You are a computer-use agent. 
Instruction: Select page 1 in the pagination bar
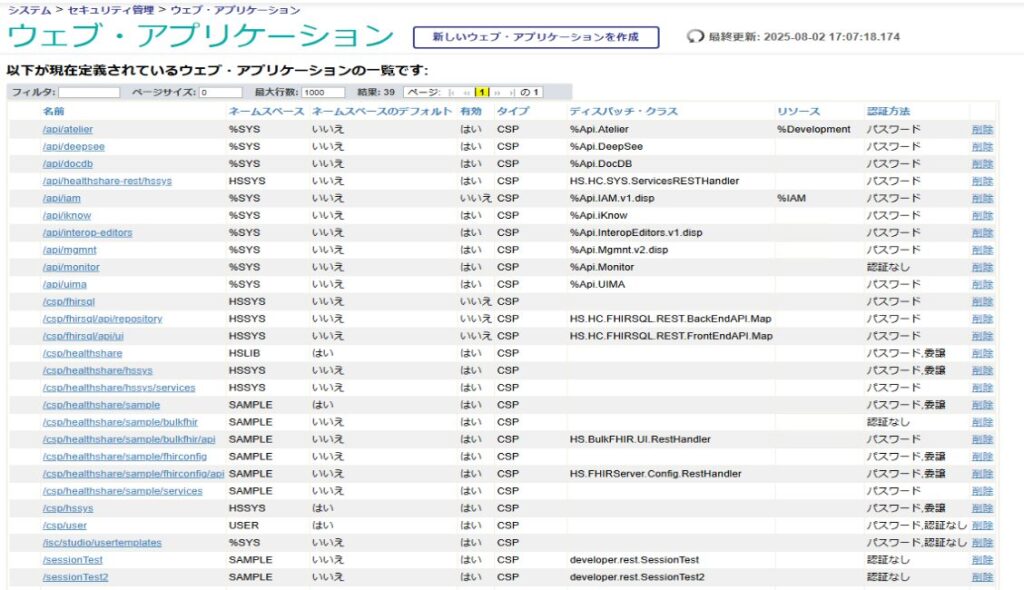tap(481, 92)
